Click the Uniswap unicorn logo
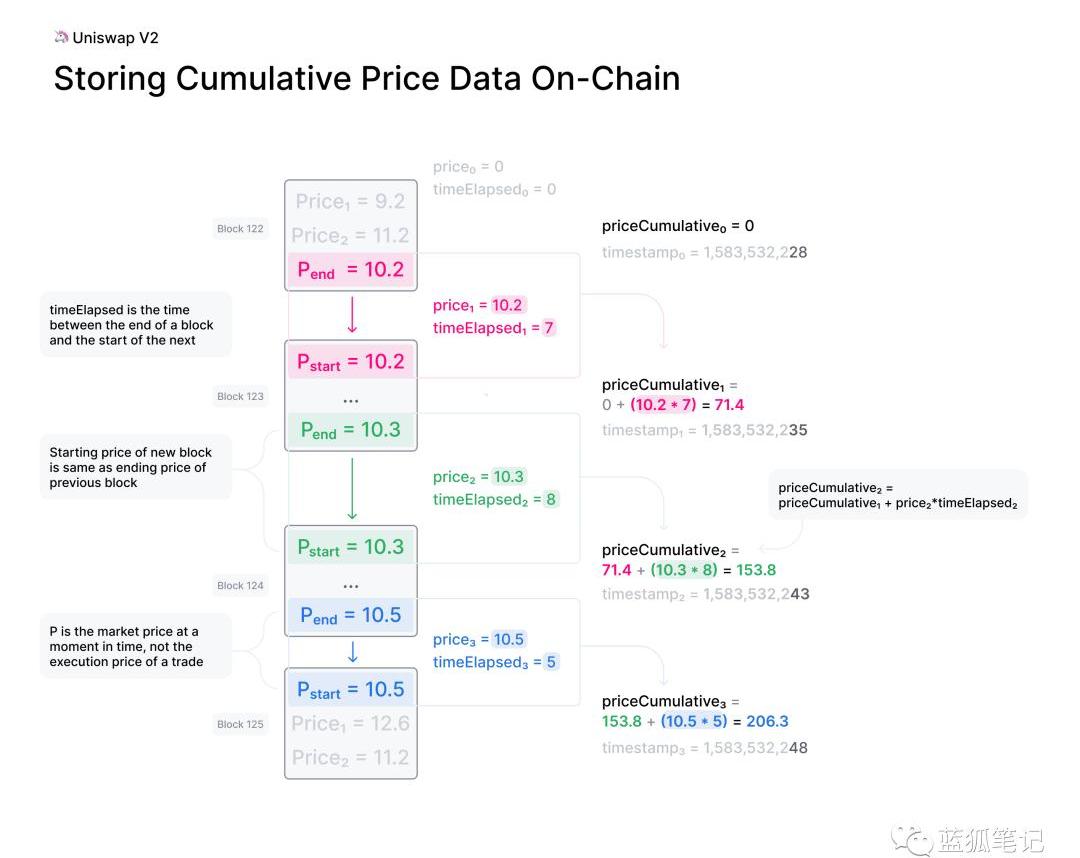1080x858 pixels. pyautogui.click(x=62, y=37)
